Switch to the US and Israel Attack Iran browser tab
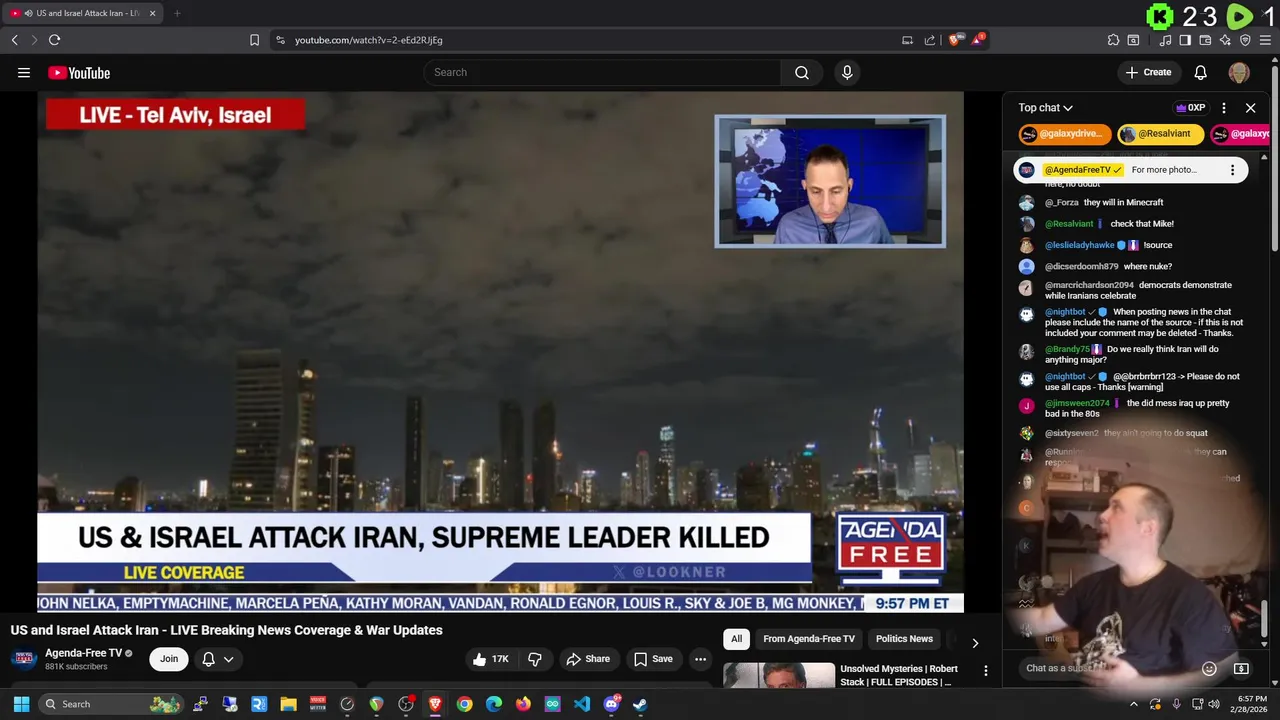The width and height of the screenshot is (1280, 720). click(x=82, y=13)
